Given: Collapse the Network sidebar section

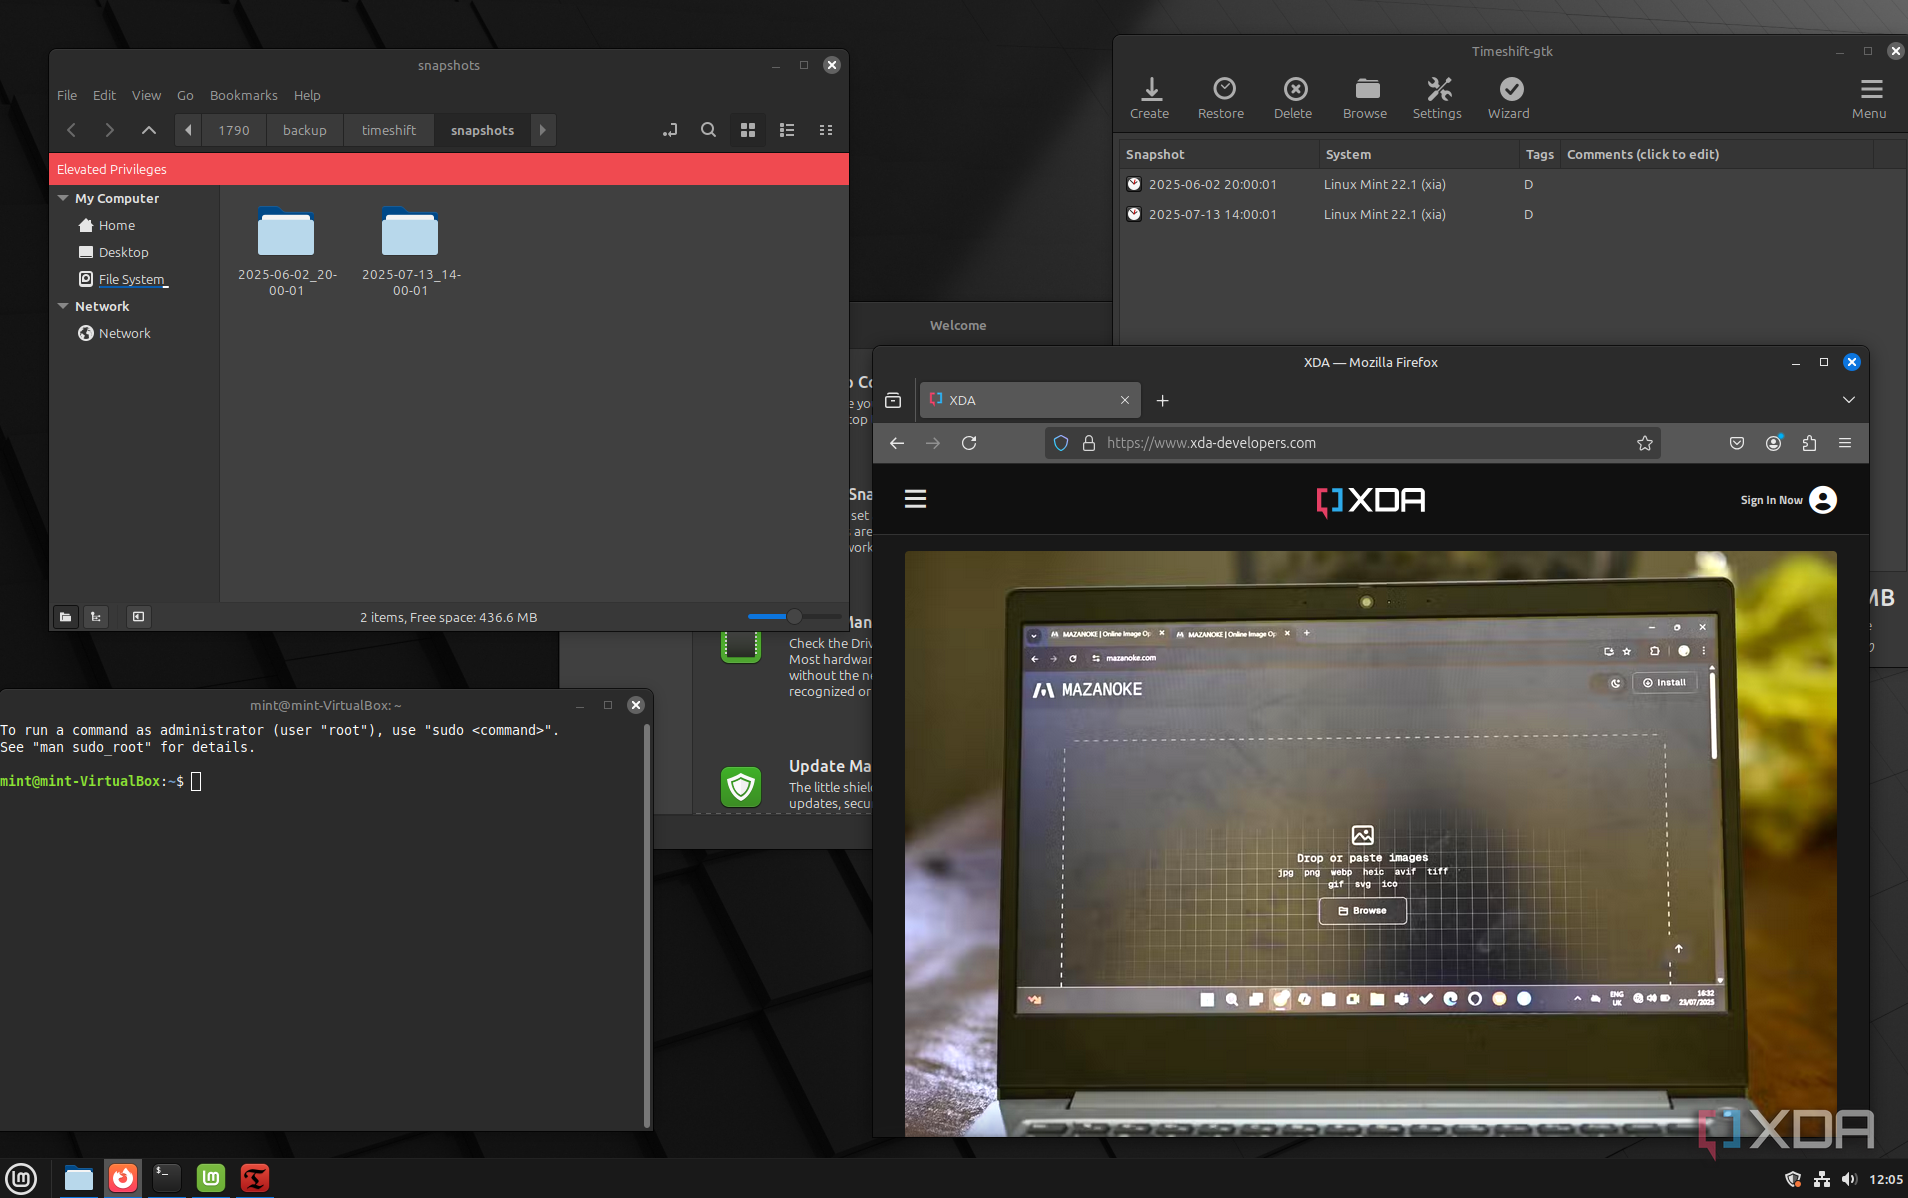Looking at the screenshot, I should click(x=64, y=306).
